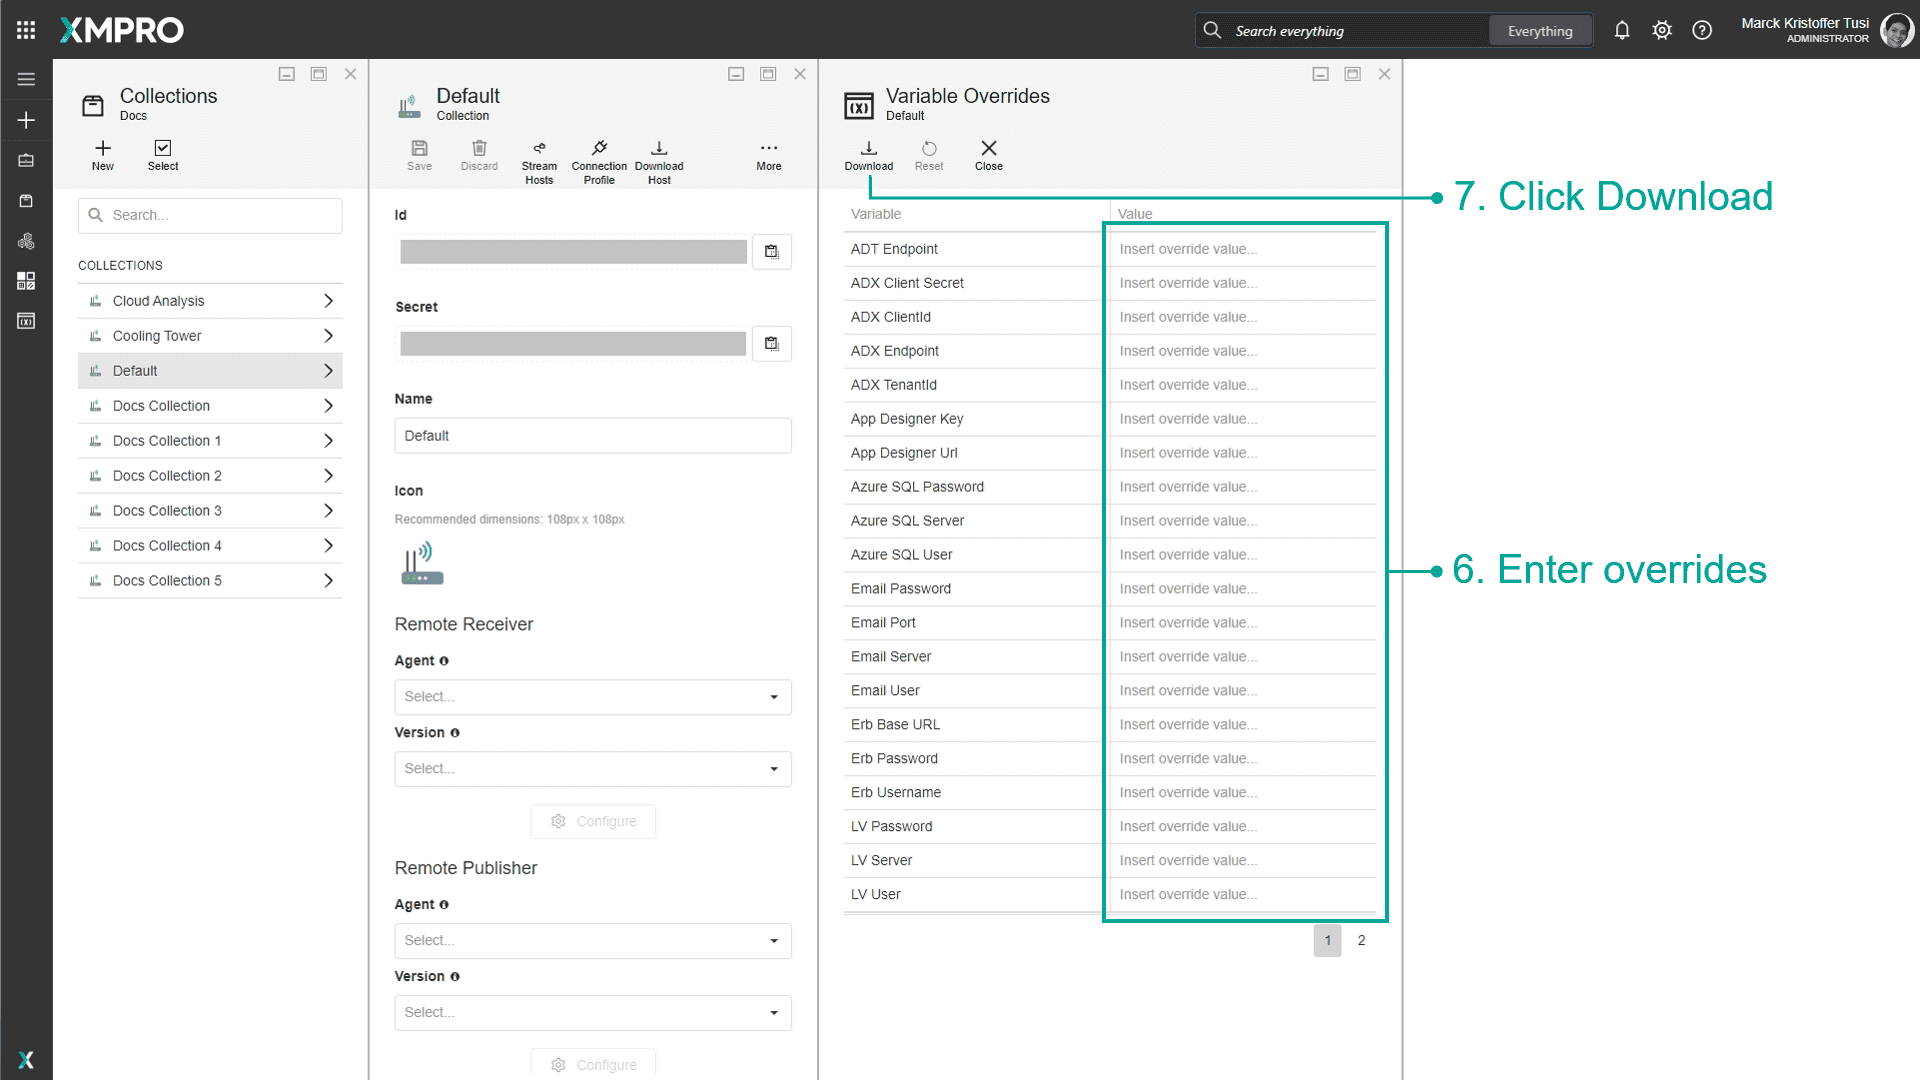
Task: Click New collection plus icon
Action: coord(103,149)
